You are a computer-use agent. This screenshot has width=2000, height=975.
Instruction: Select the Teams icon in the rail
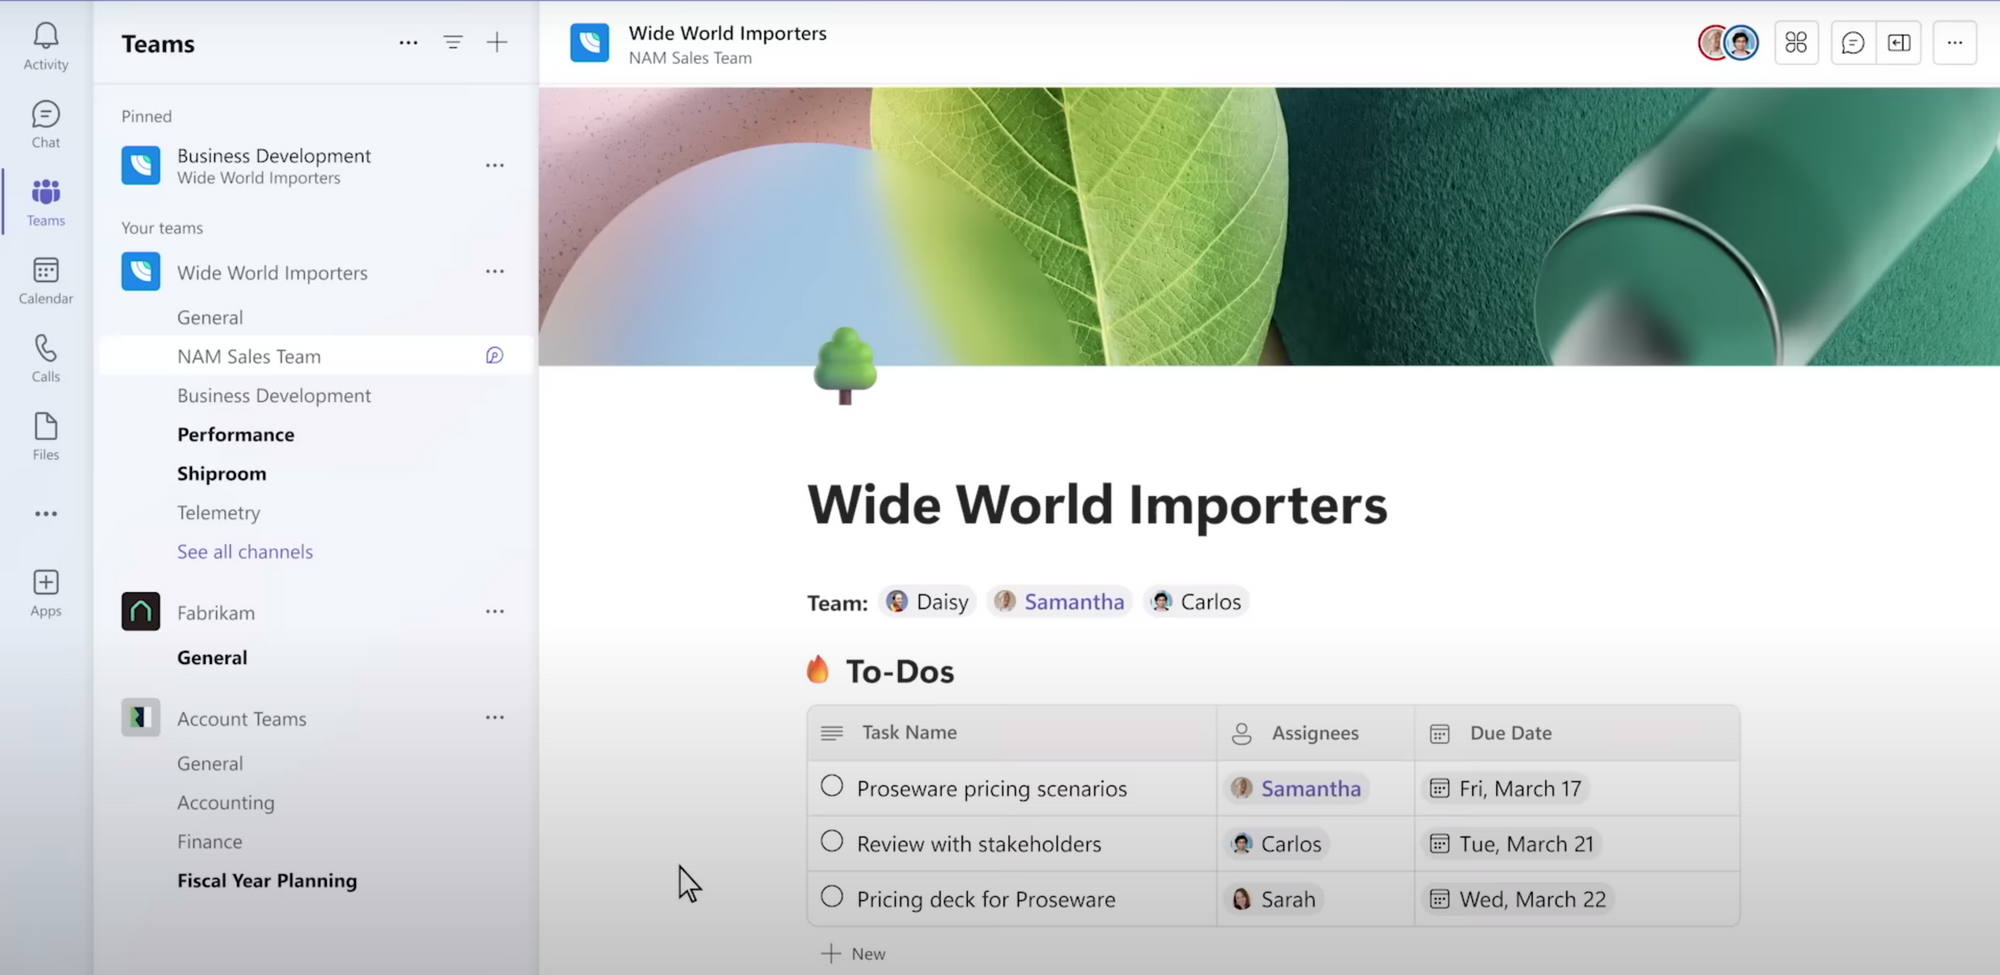[x=46, y=202]
